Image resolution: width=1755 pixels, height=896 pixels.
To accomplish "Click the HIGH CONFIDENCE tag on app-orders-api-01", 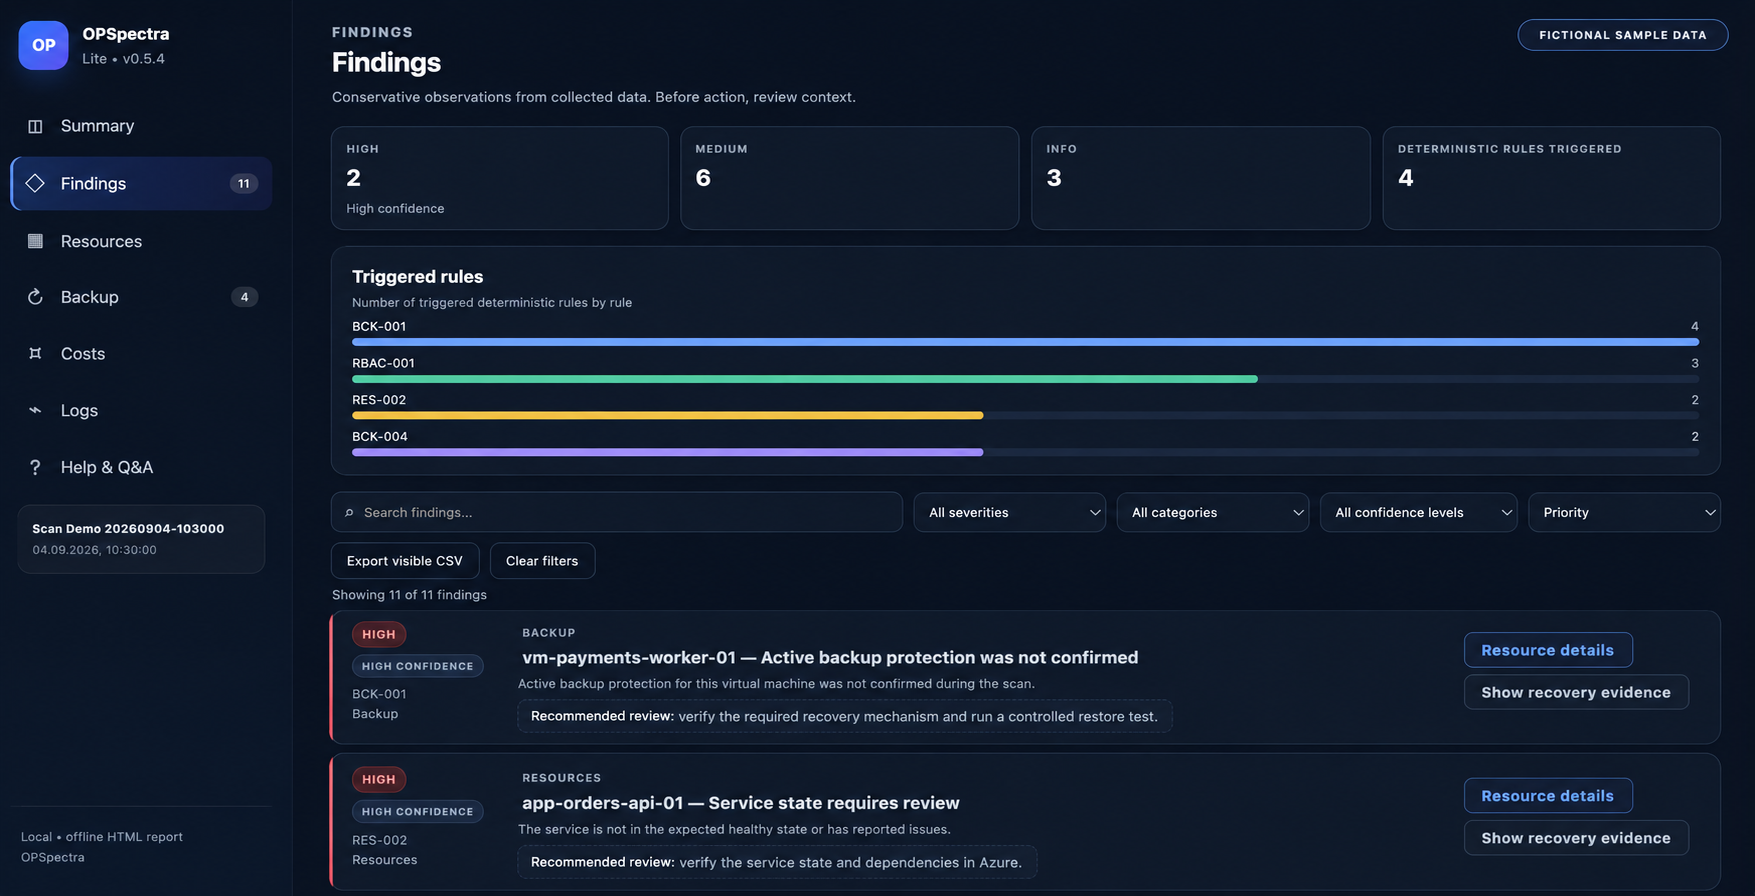I will pos(418,812).
